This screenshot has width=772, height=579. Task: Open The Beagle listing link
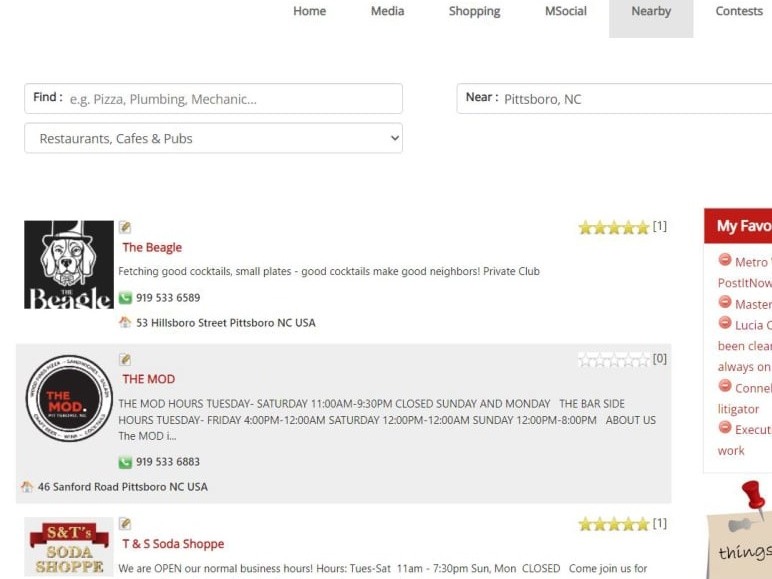152,247
